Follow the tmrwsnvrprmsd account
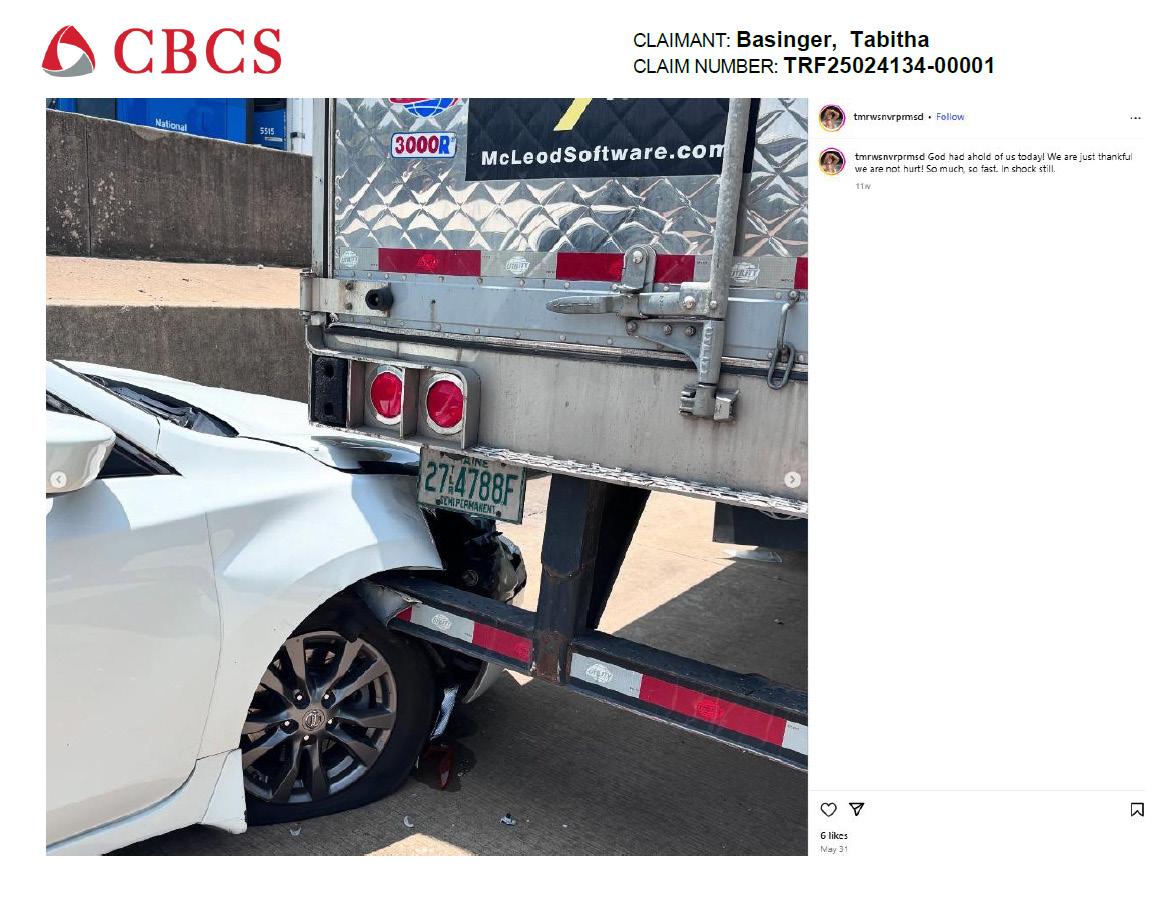 pos(950,117)
